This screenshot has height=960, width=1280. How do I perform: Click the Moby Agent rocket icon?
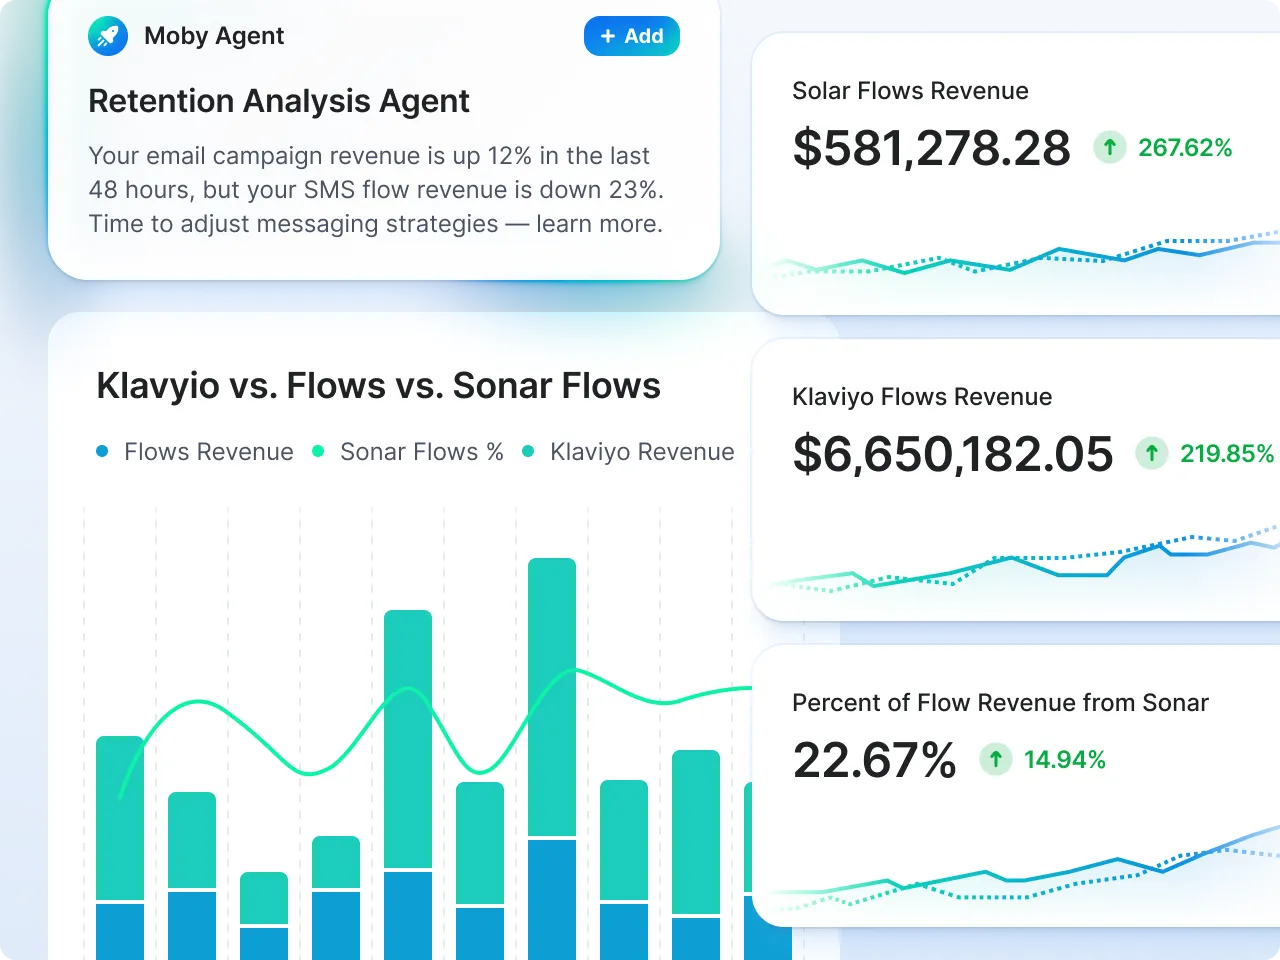107,36
